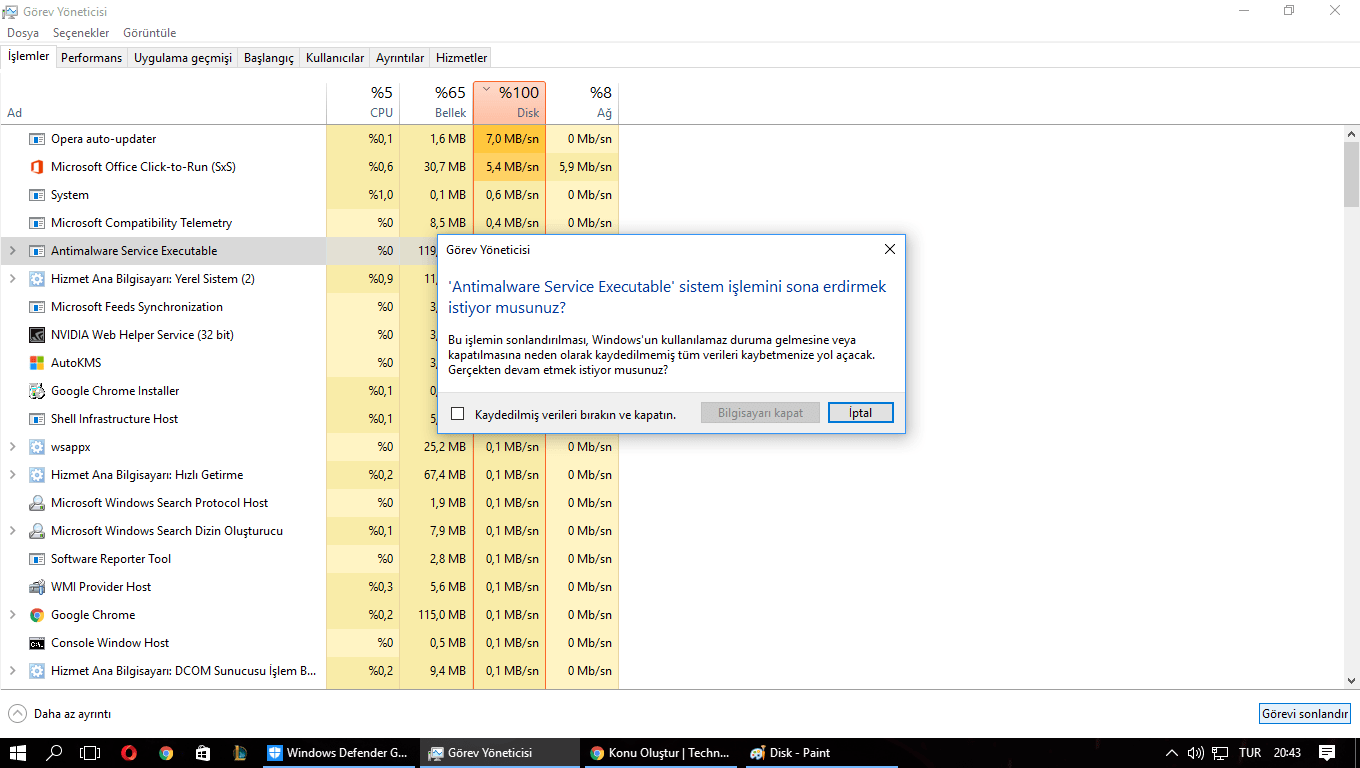
Task: Expand the wsappx process group
Action: [x=12, y=447]
